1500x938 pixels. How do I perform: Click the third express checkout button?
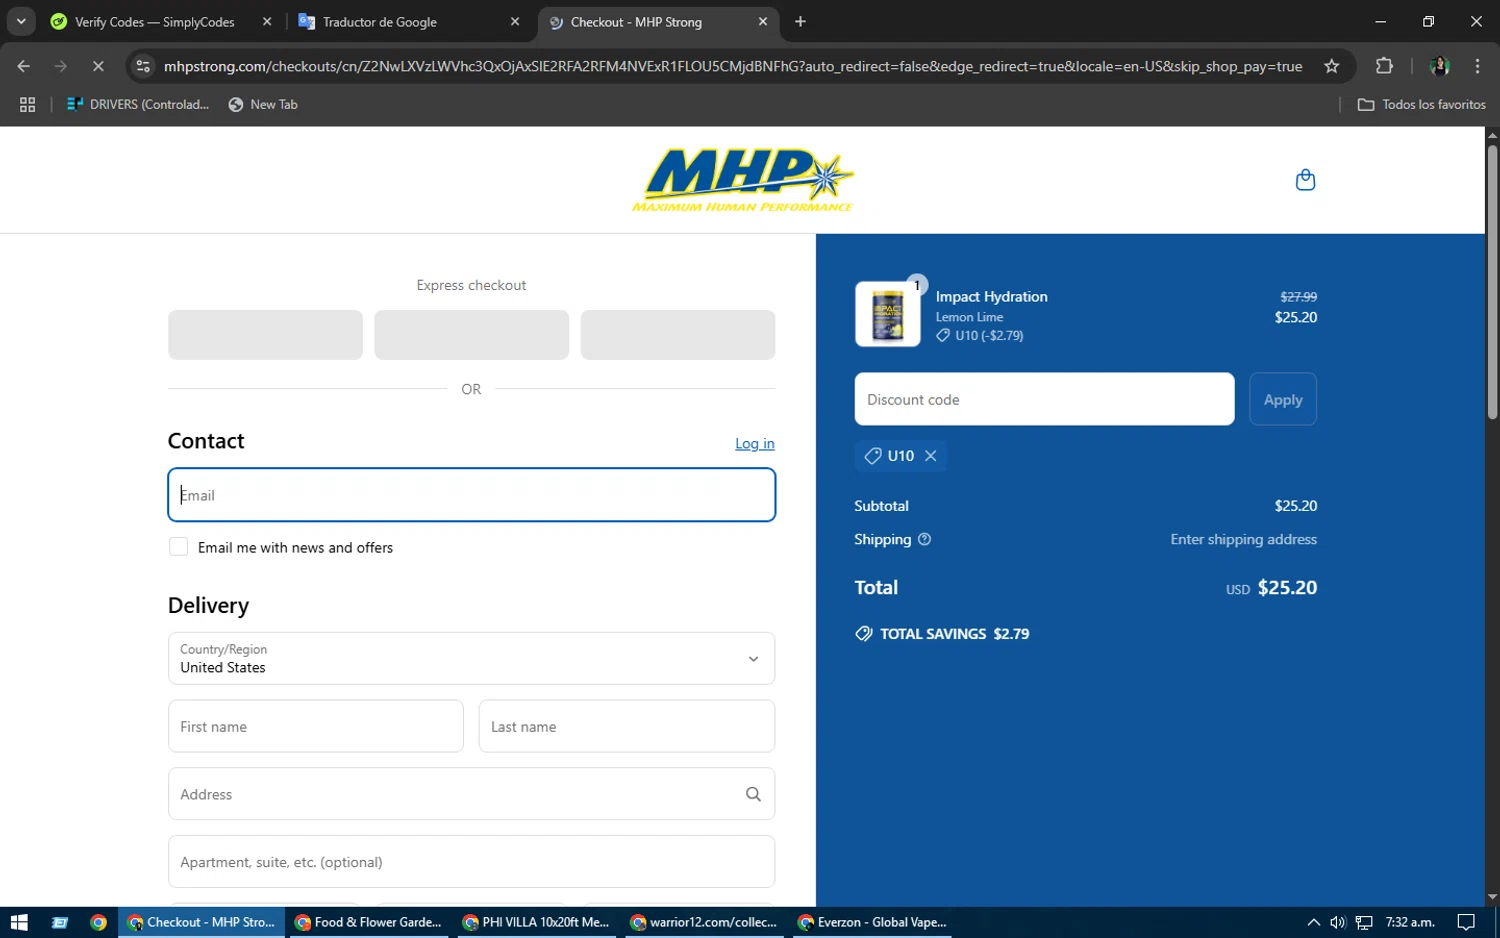(678, 335)
